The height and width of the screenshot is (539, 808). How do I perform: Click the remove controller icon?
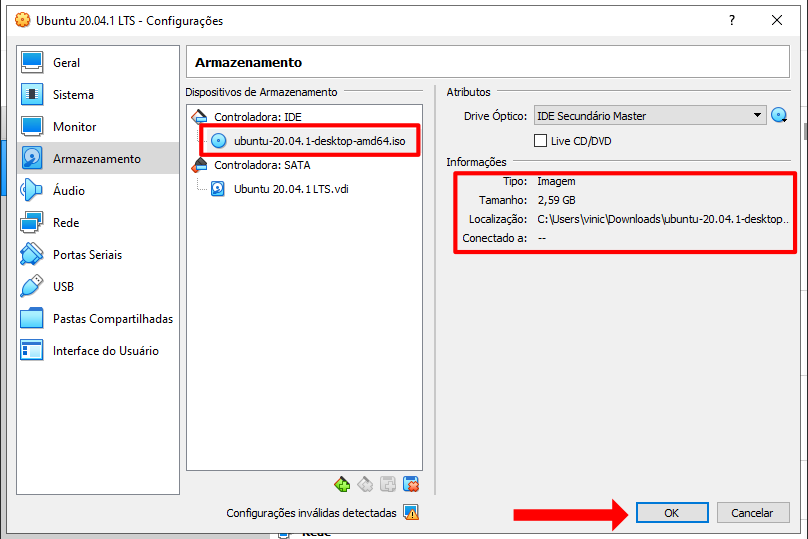(x=365, y=484)
